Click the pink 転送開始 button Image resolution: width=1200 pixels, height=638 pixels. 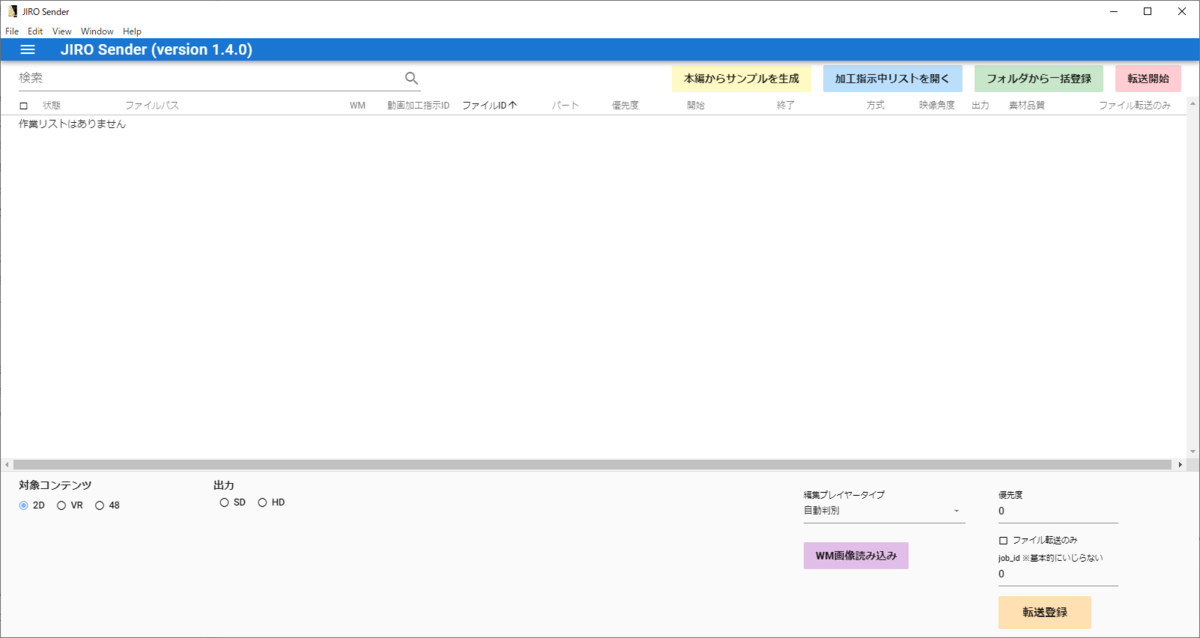[1147, 78]
